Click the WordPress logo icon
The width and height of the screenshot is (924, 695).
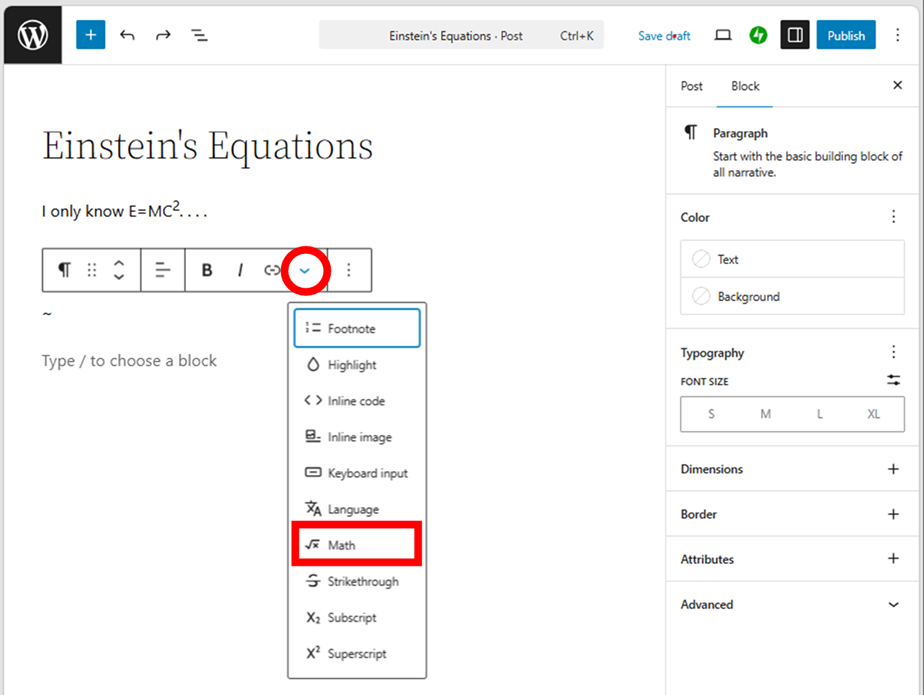[32, 35]
